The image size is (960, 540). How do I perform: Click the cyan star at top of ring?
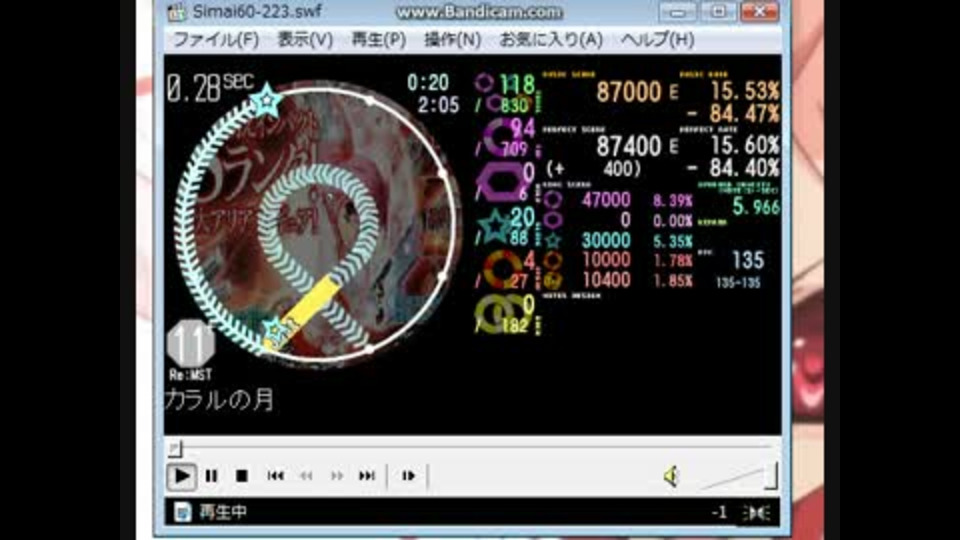click(266, 99)
